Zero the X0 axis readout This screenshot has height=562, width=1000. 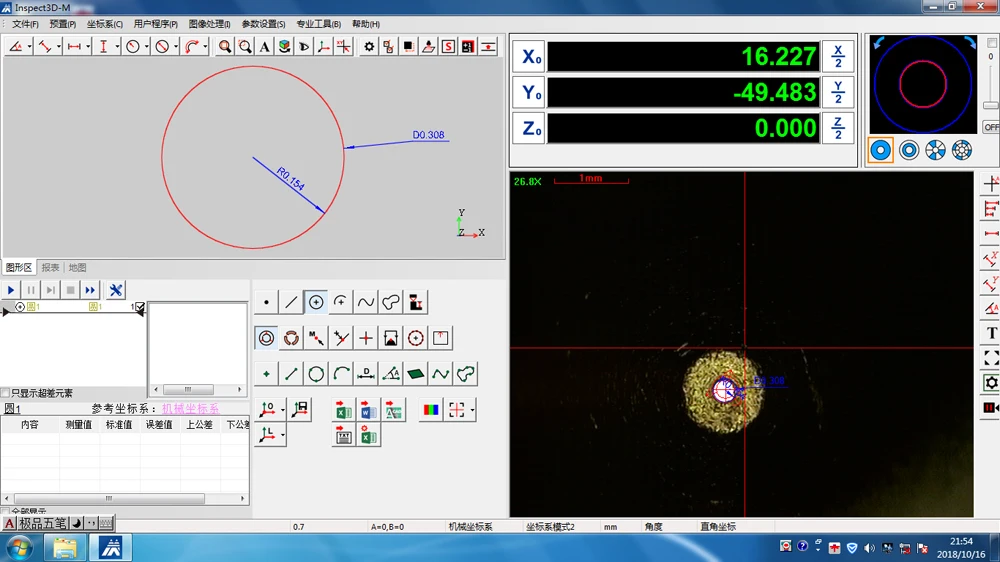click(529, 57)
